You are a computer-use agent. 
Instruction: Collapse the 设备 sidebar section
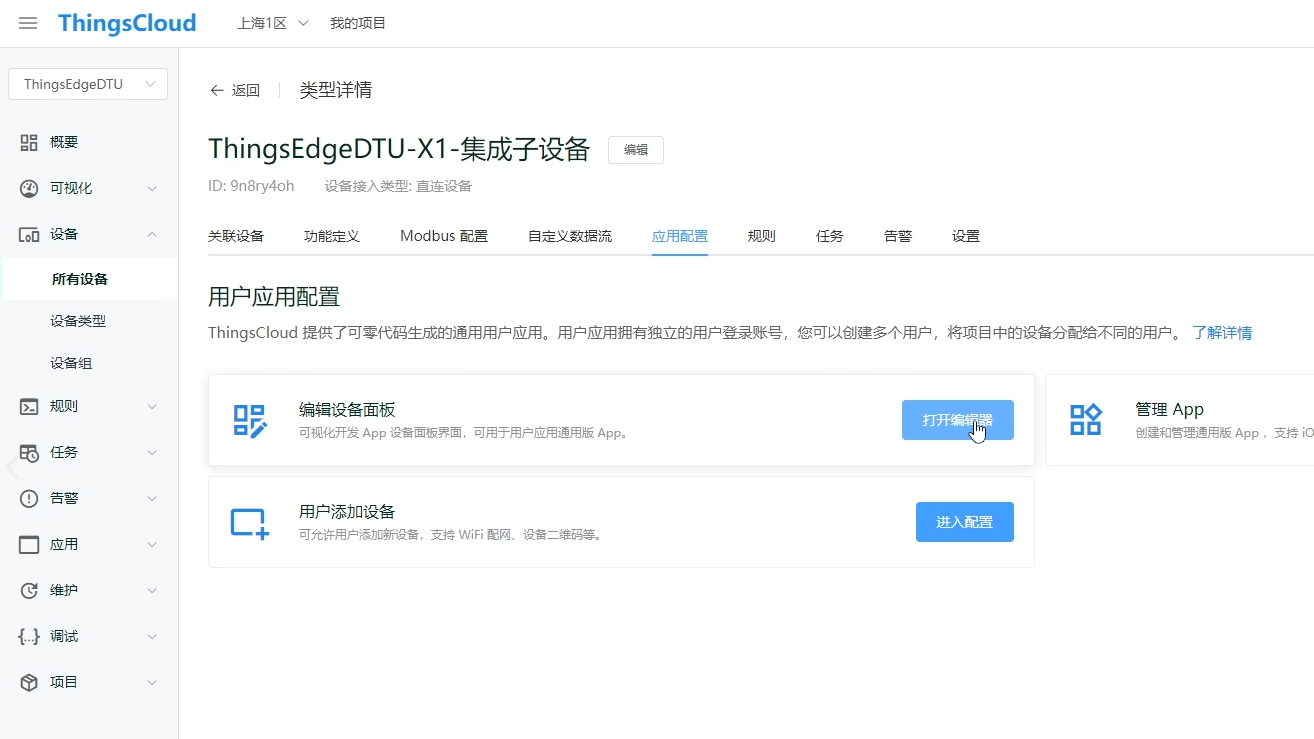pos(152,234)
